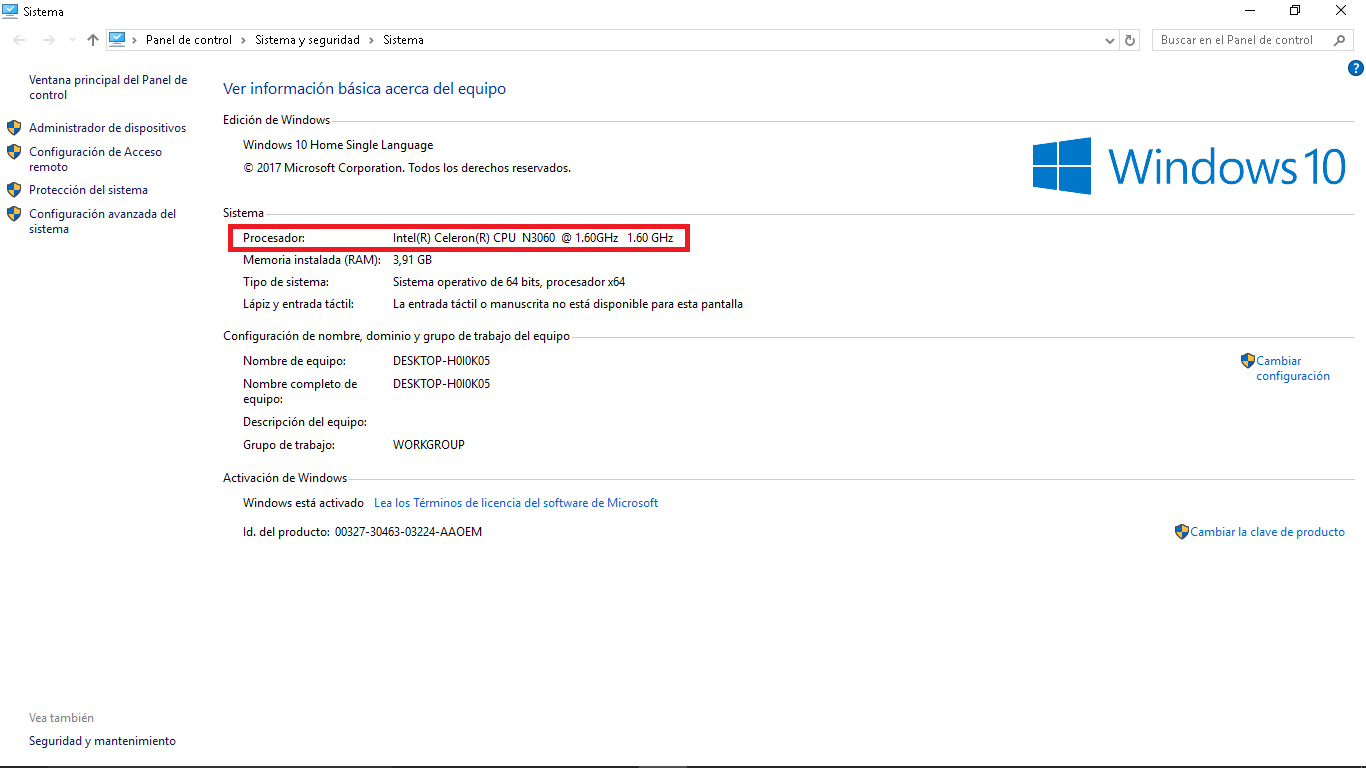Viewport: 1366px width, 768px height.
Task: Click the Grupo de trabajo label
Action: pyautogui.click(x=289, y=445)
